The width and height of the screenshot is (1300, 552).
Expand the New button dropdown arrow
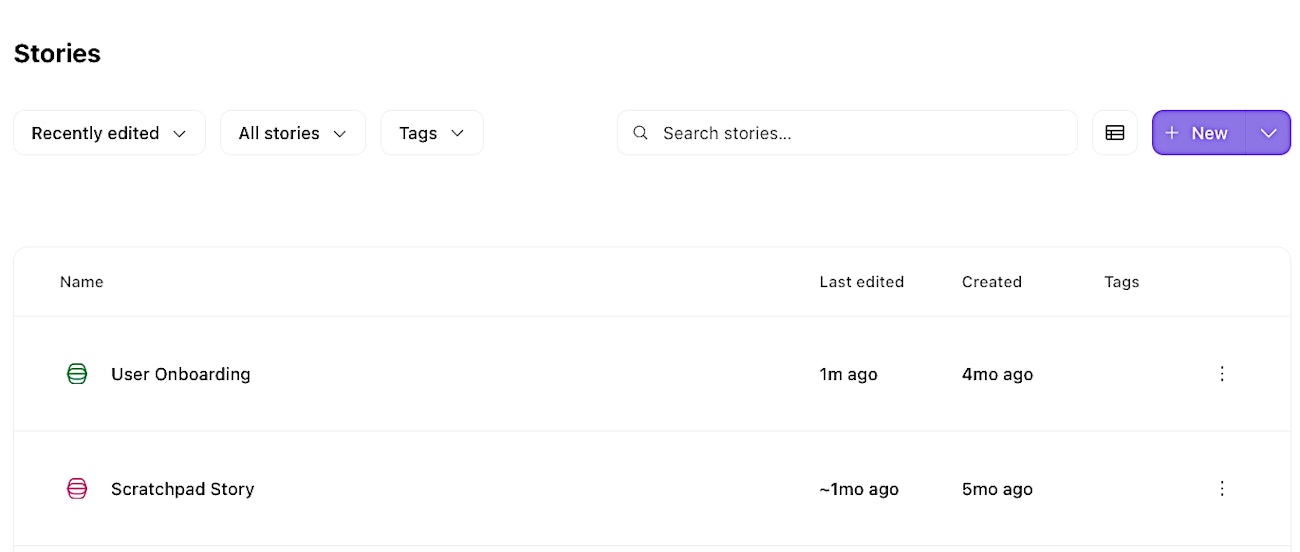(x=1268, y=133)
